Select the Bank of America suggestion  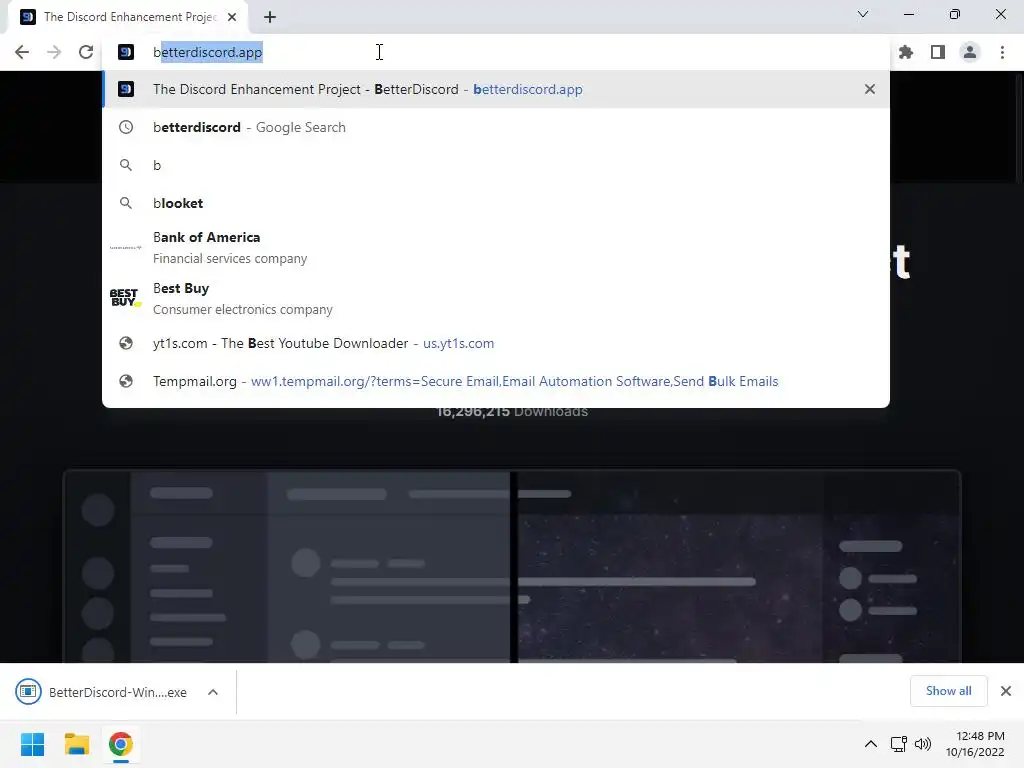(496, 248)
